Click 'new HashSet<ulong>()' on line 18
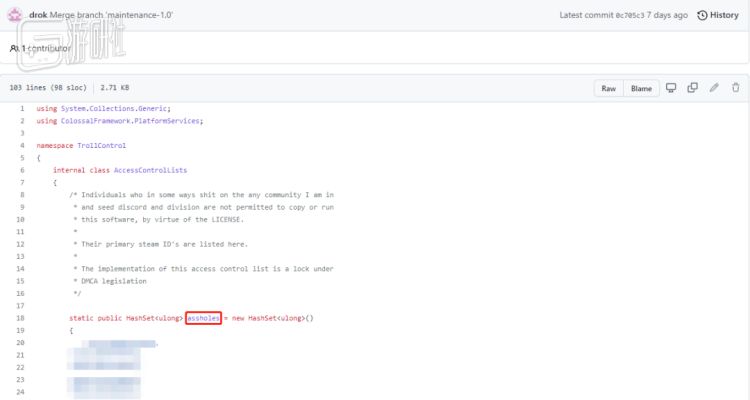This screenshot has width=750, height=400. coord(273,318)
